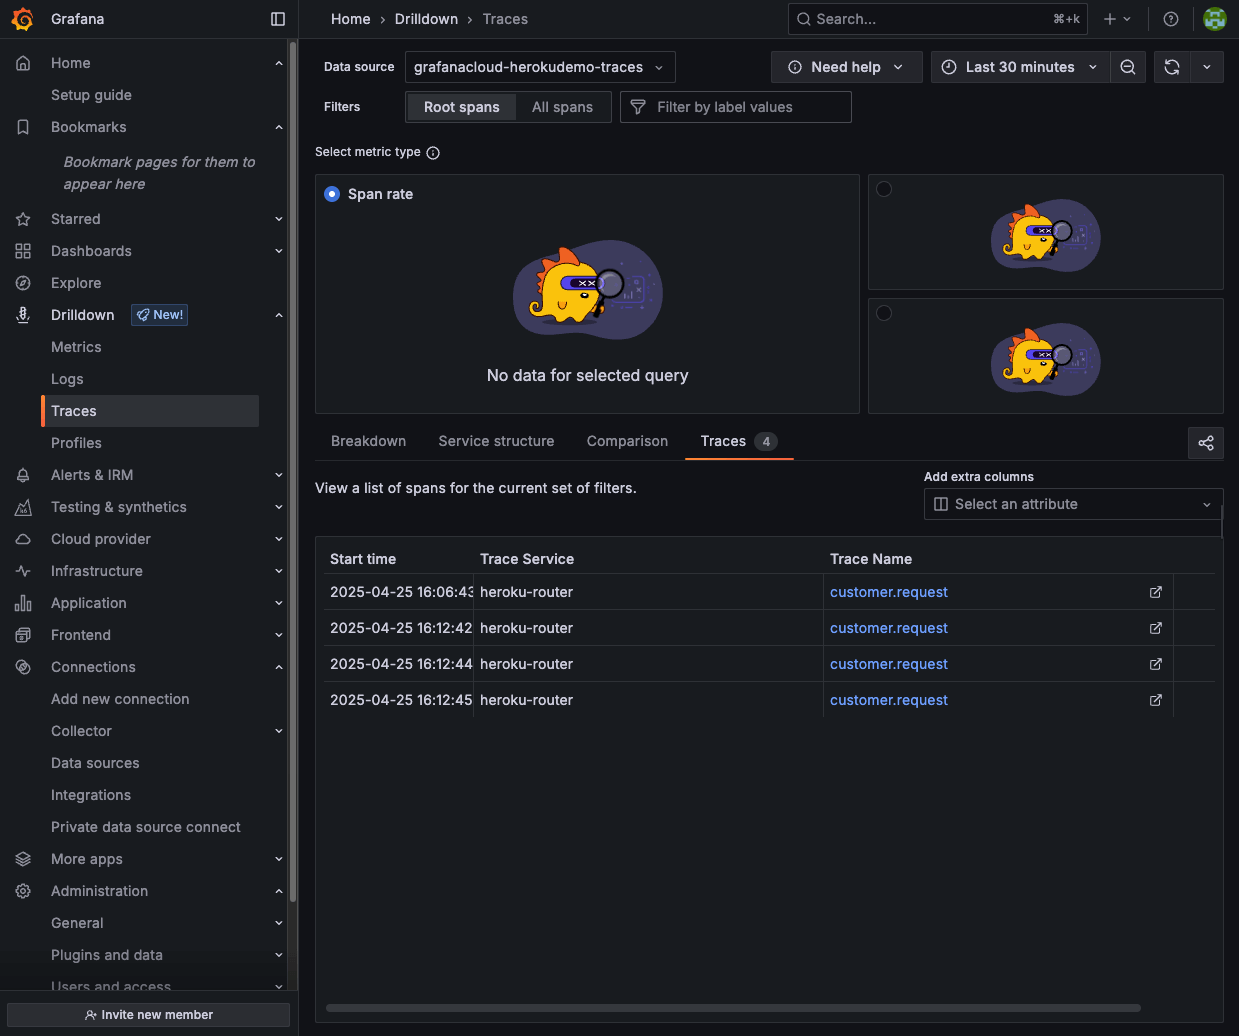Open the data source dropdown
This screenshot has width=1239, height=1036.
coord(540,67)
